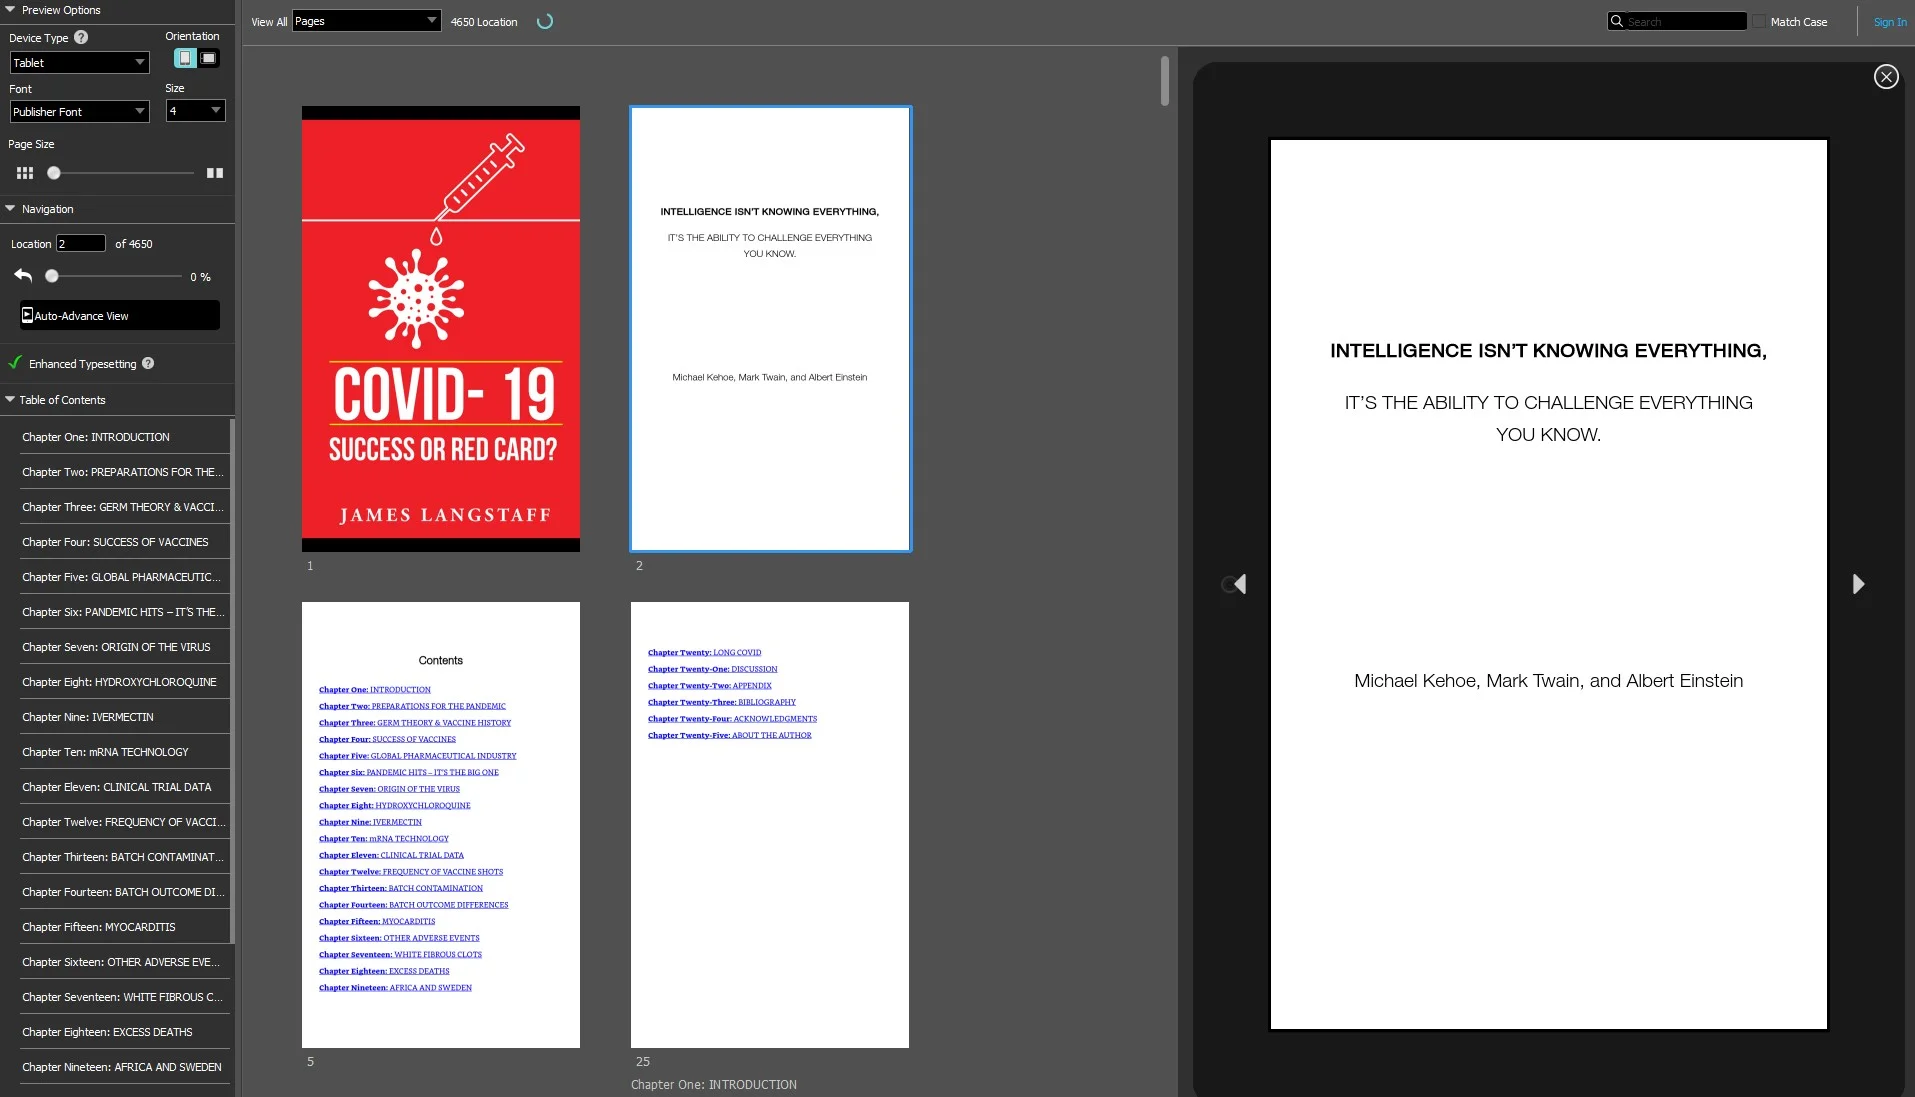
Task: Open the Device Type dropdown
Action: click(x=79, y=63)
